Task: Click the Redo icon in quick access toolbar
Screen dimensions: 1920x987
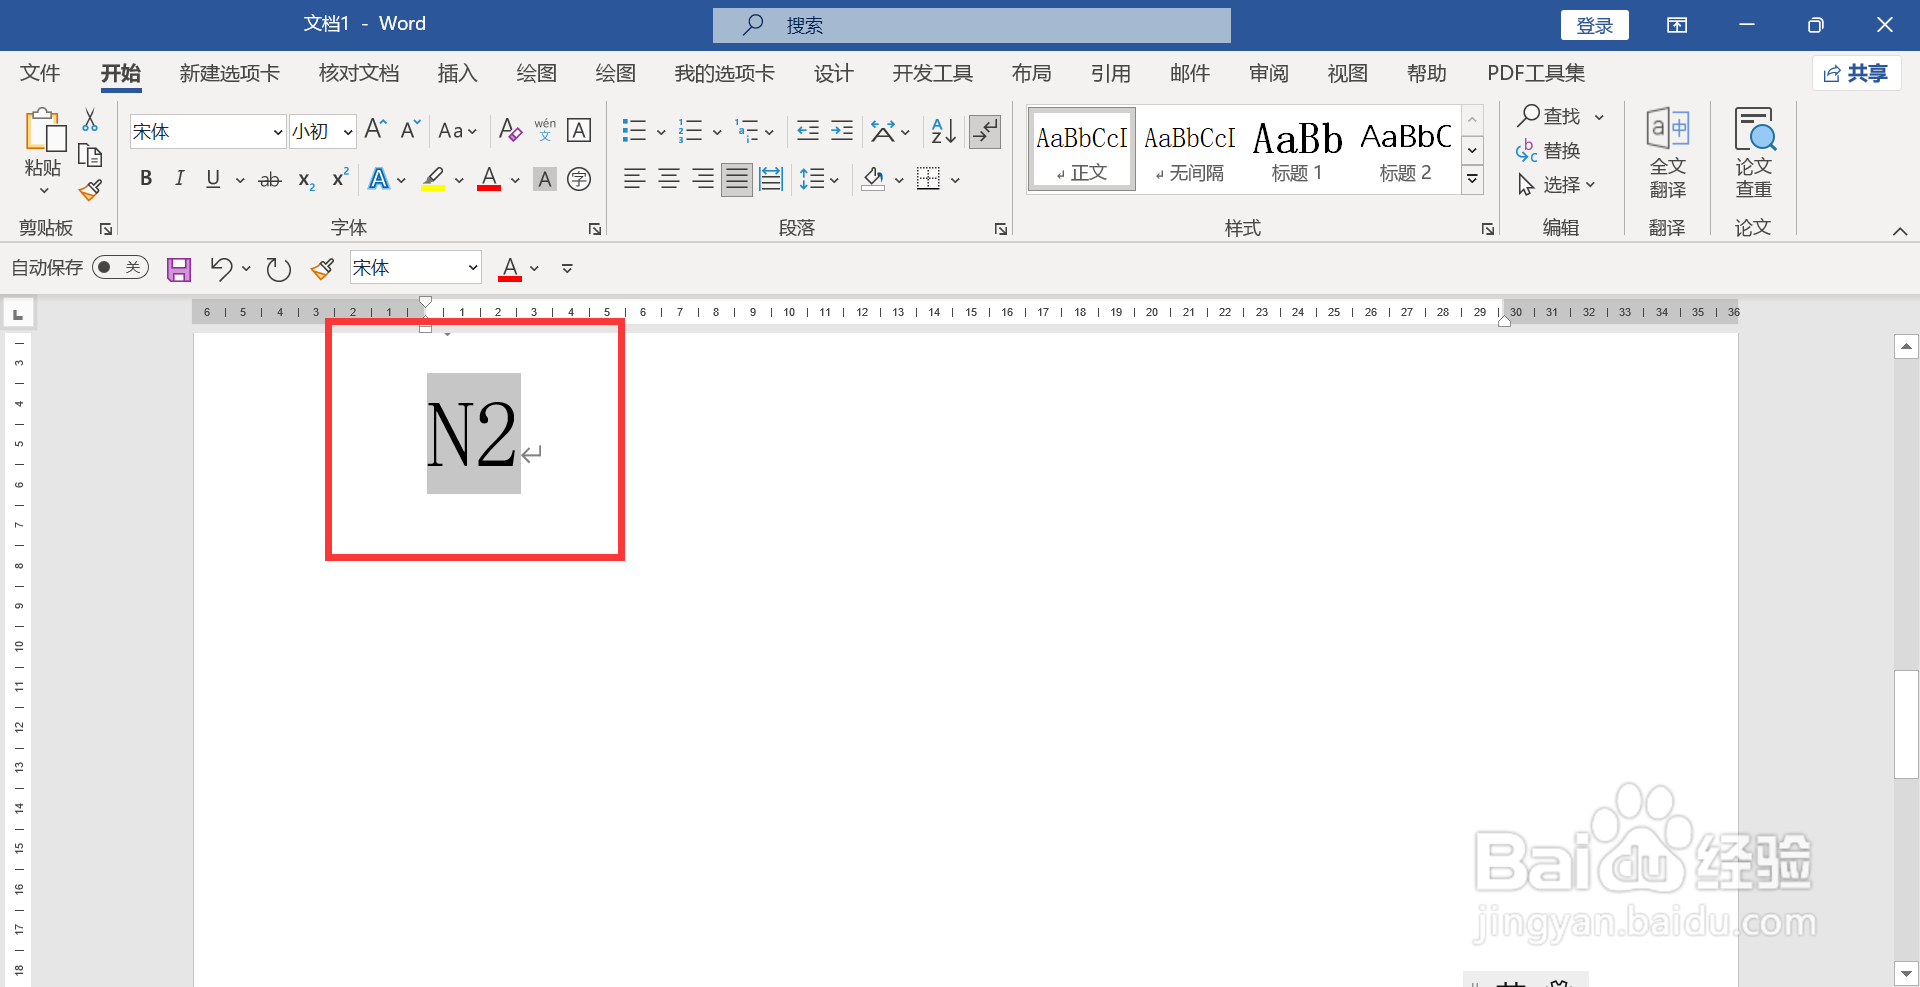Action: point(278,269)
